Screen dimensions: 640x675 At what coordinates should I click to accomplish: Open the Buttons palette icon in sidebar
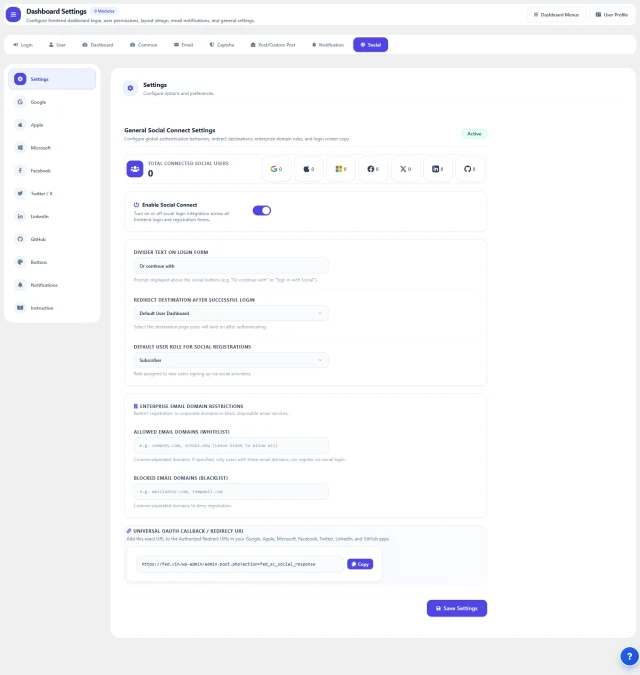[x=20, y=262]
